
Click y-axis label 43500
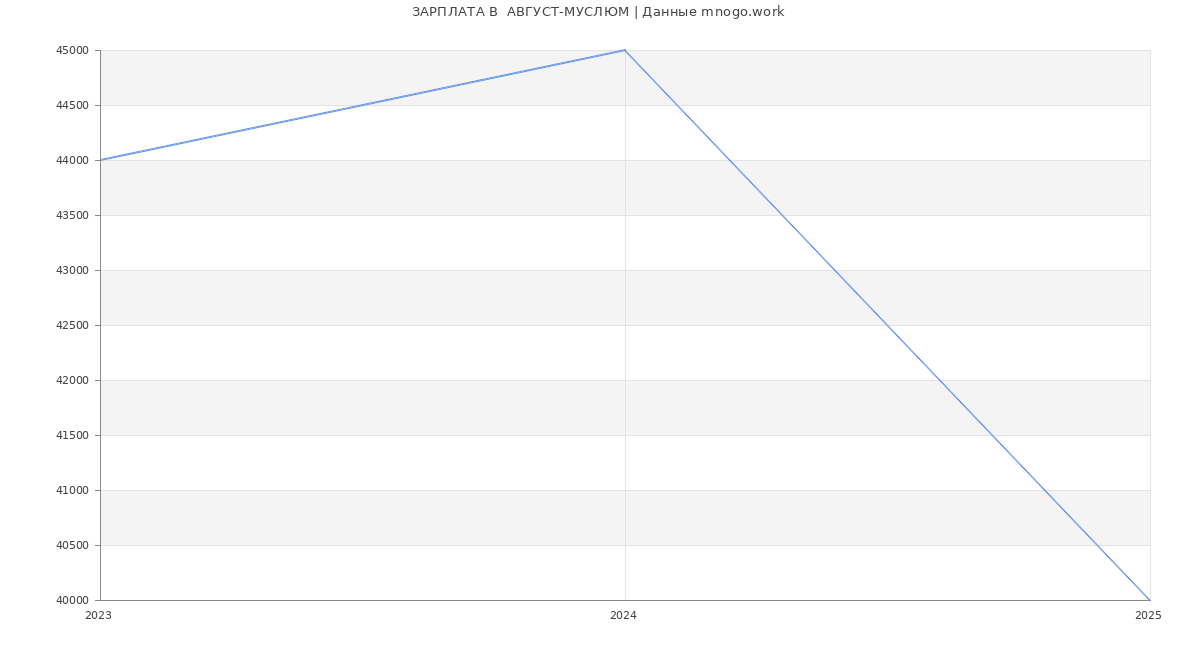tap(73, 215)
